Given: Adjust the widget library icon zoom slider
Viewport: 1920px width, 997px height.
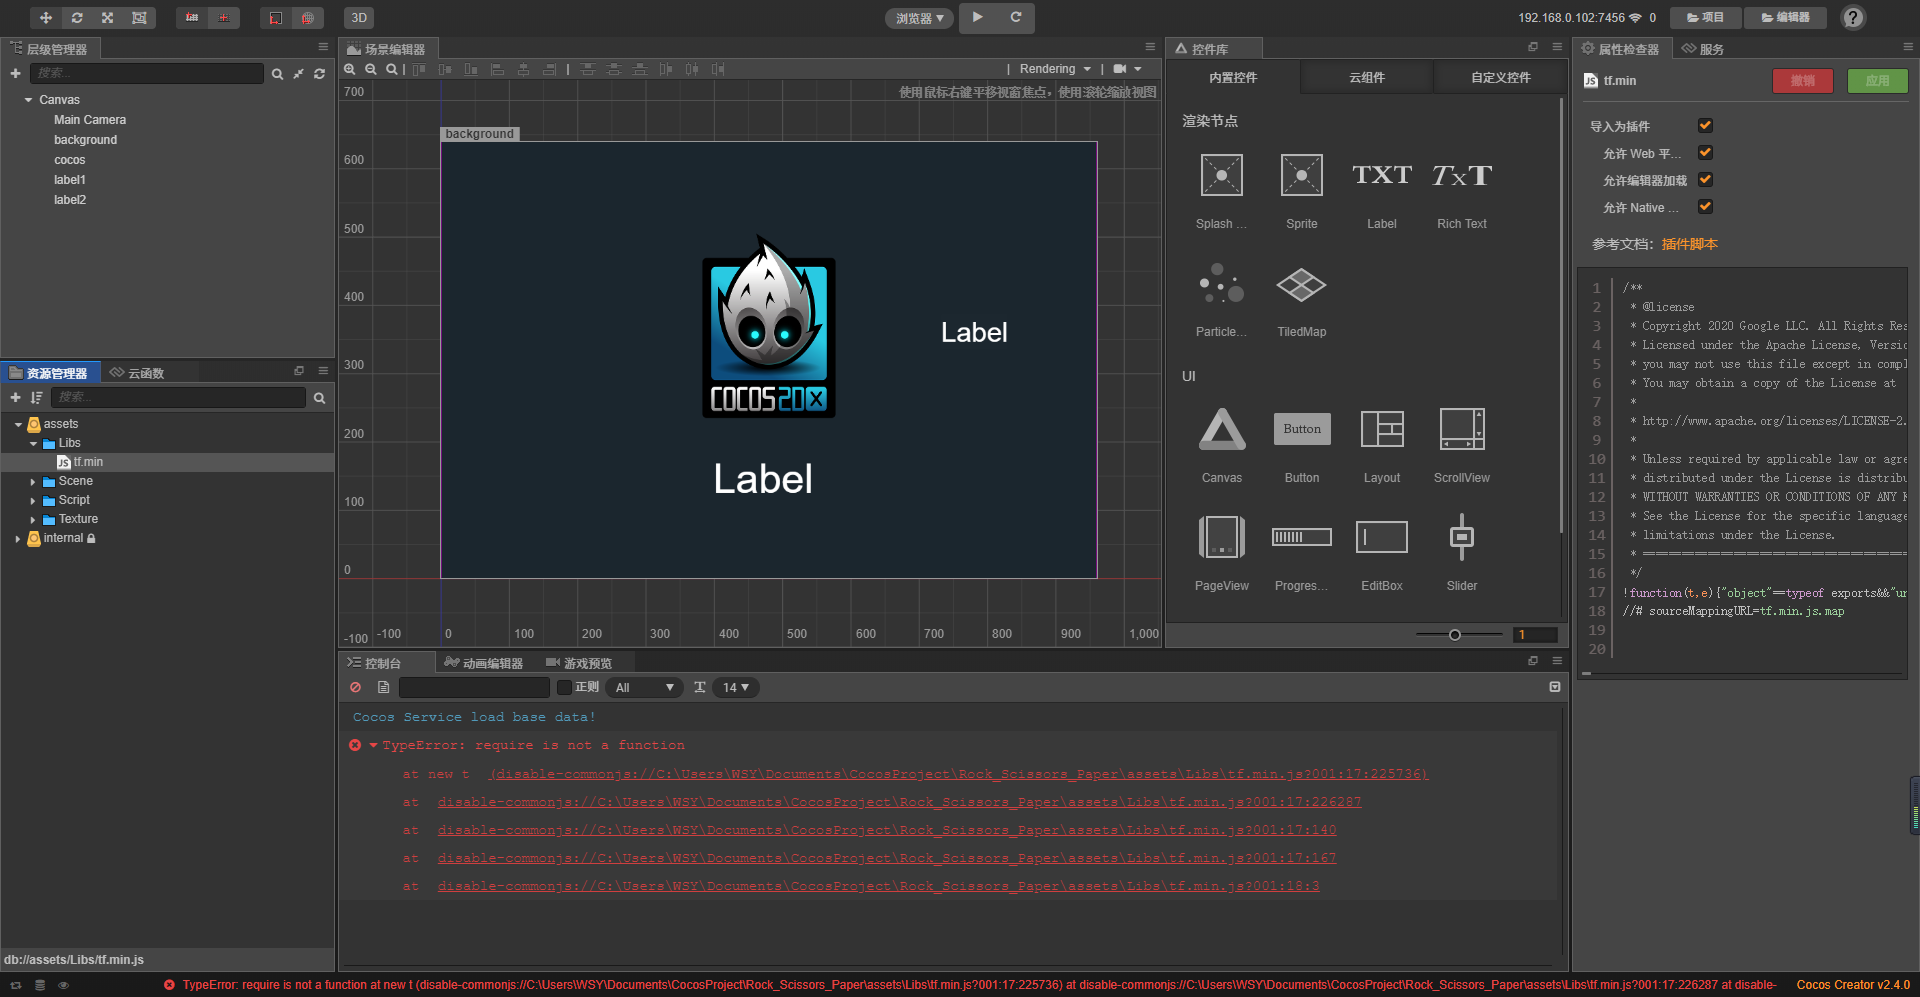Looking at the screenshot, I should tap(1455, 635).
